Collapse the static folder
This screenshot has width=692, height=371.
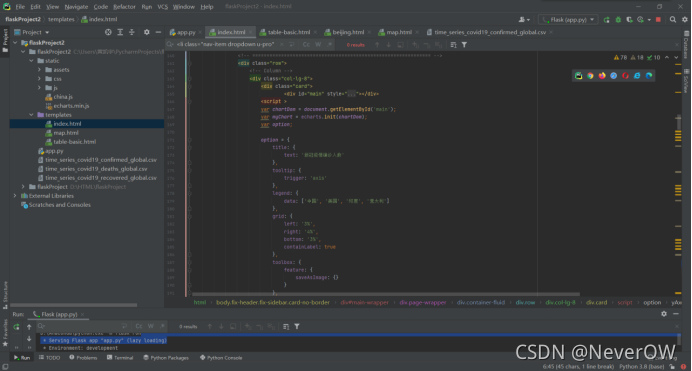click(31, 61)
